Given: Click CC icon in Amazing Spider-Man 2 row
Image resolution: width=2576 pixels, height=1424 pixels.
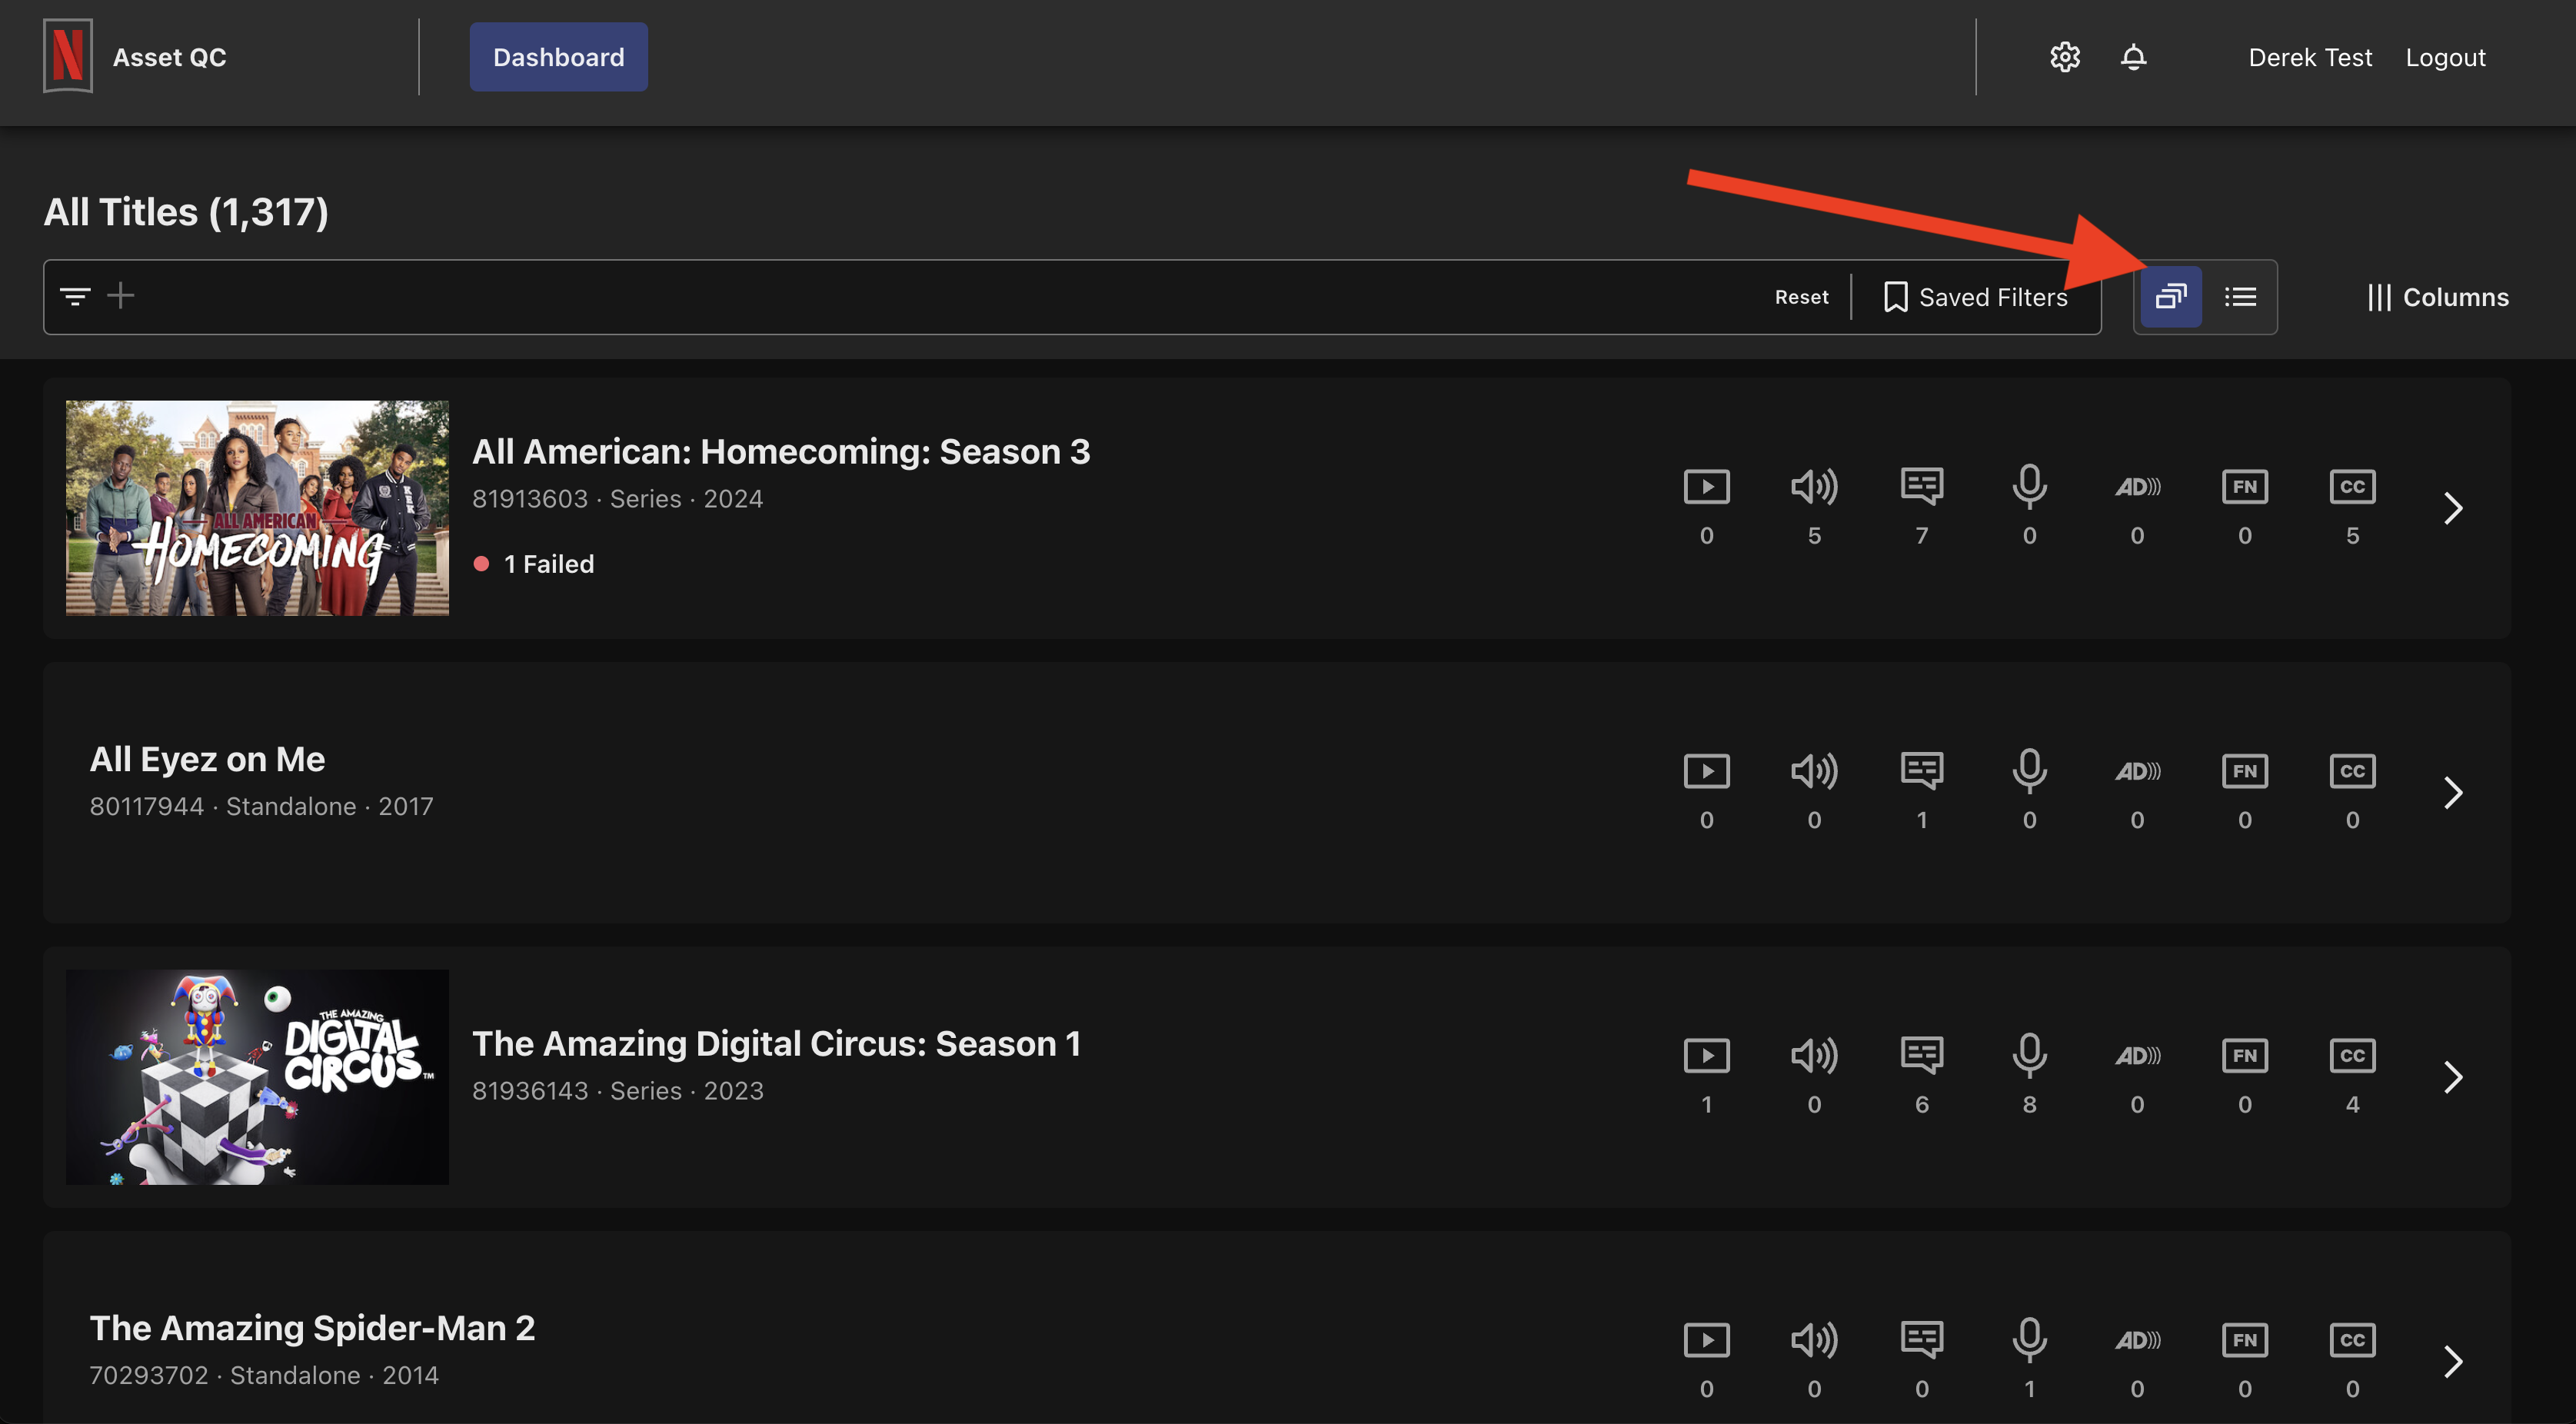Looking at the screenshot, I should point(2352,1340).
